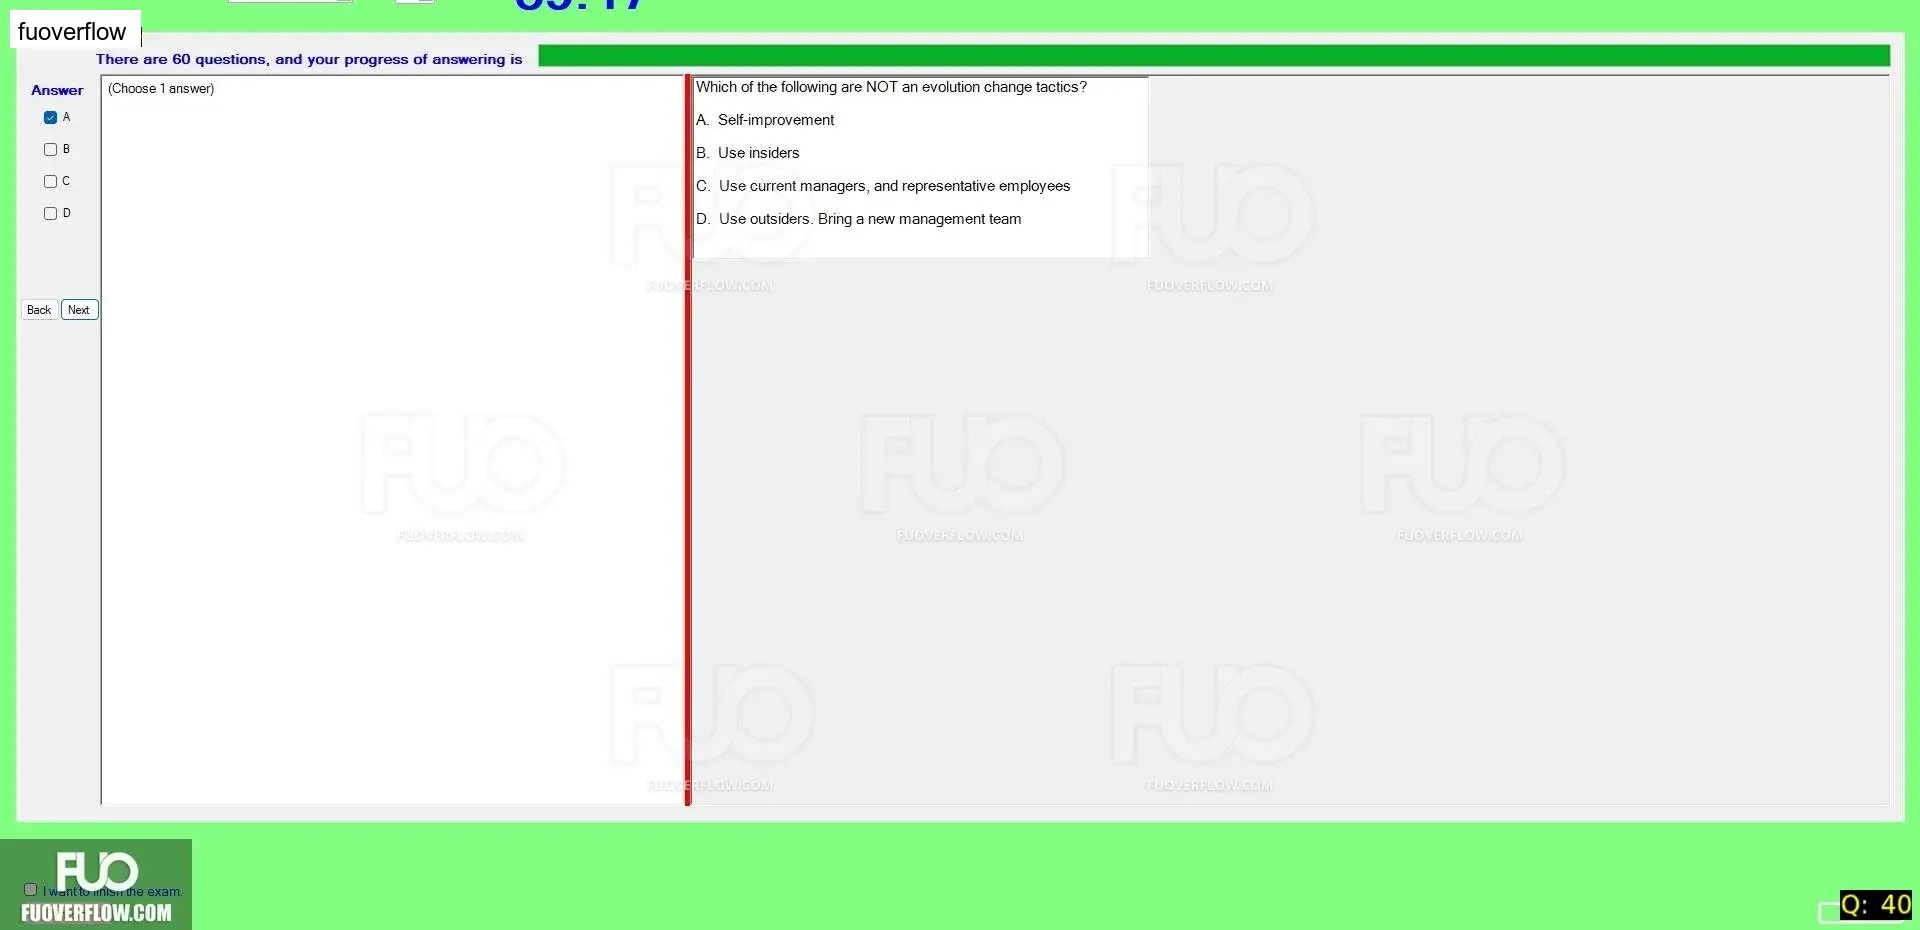Click the 'Answer' heading label

(x=57, y=90)
